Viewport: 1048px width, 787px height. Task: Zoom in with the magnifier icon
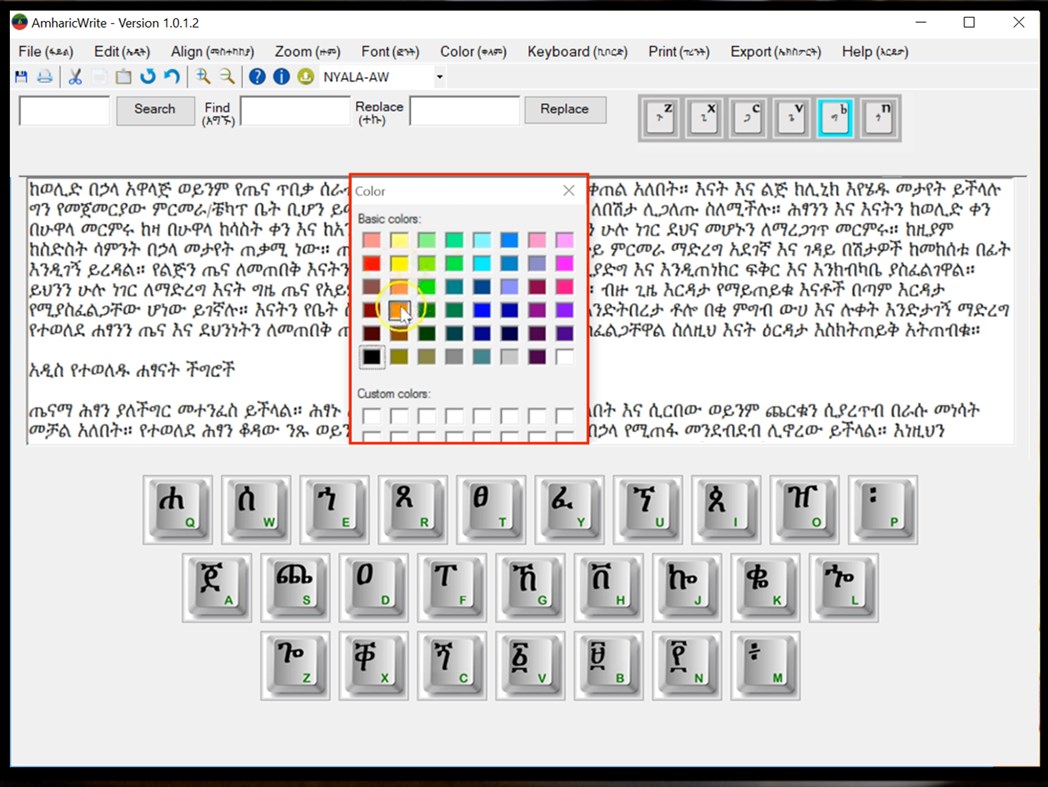pyautogui.click(x=204, y=76)
